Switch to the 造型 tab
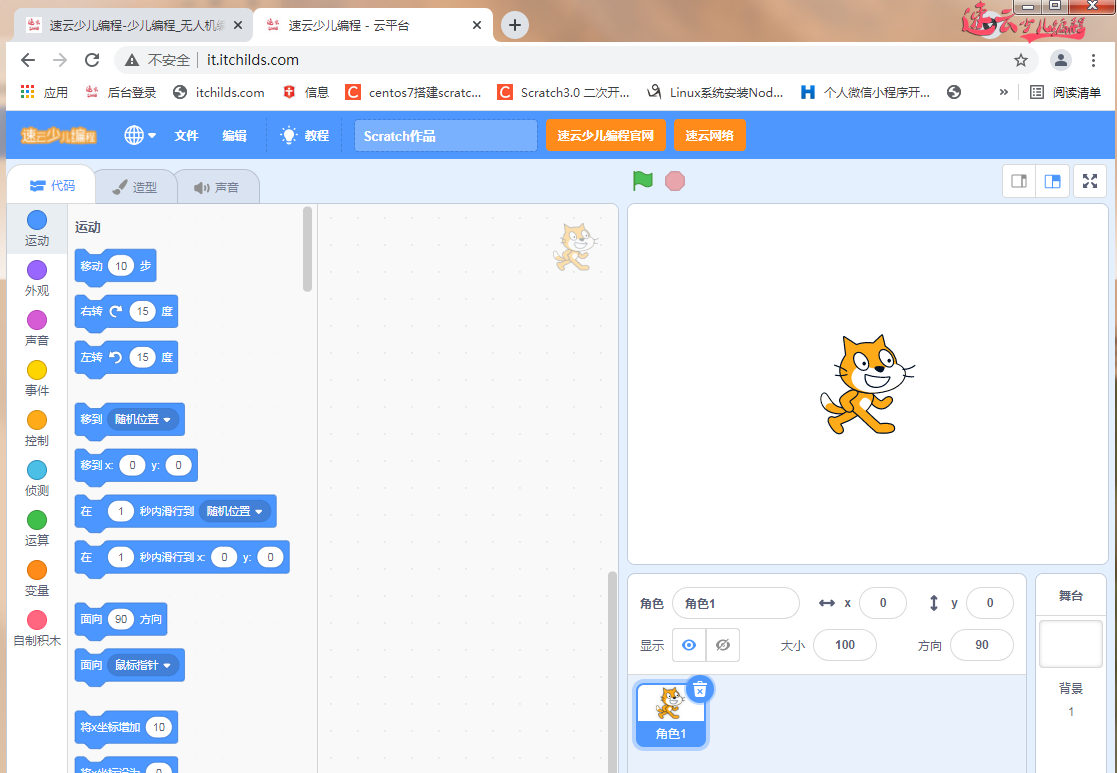The image size is (1117, 773). coord(135,187)
